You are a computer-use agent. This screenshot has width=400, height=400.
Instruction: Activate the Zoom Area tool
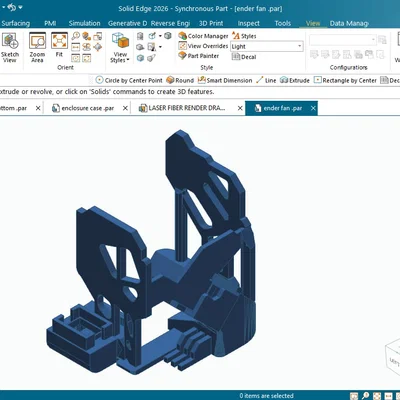coord(37,48)
